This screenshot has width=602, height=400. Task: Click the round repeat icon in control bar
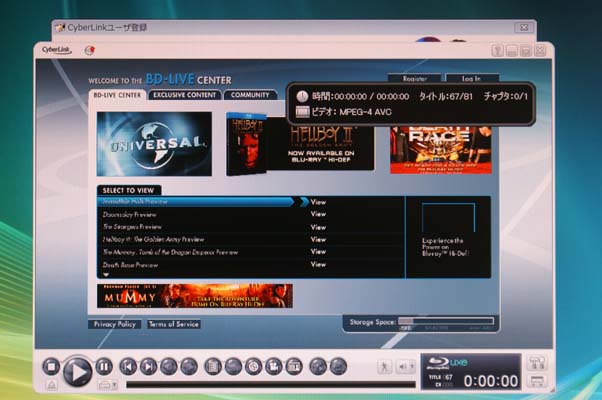click(253, 367)
